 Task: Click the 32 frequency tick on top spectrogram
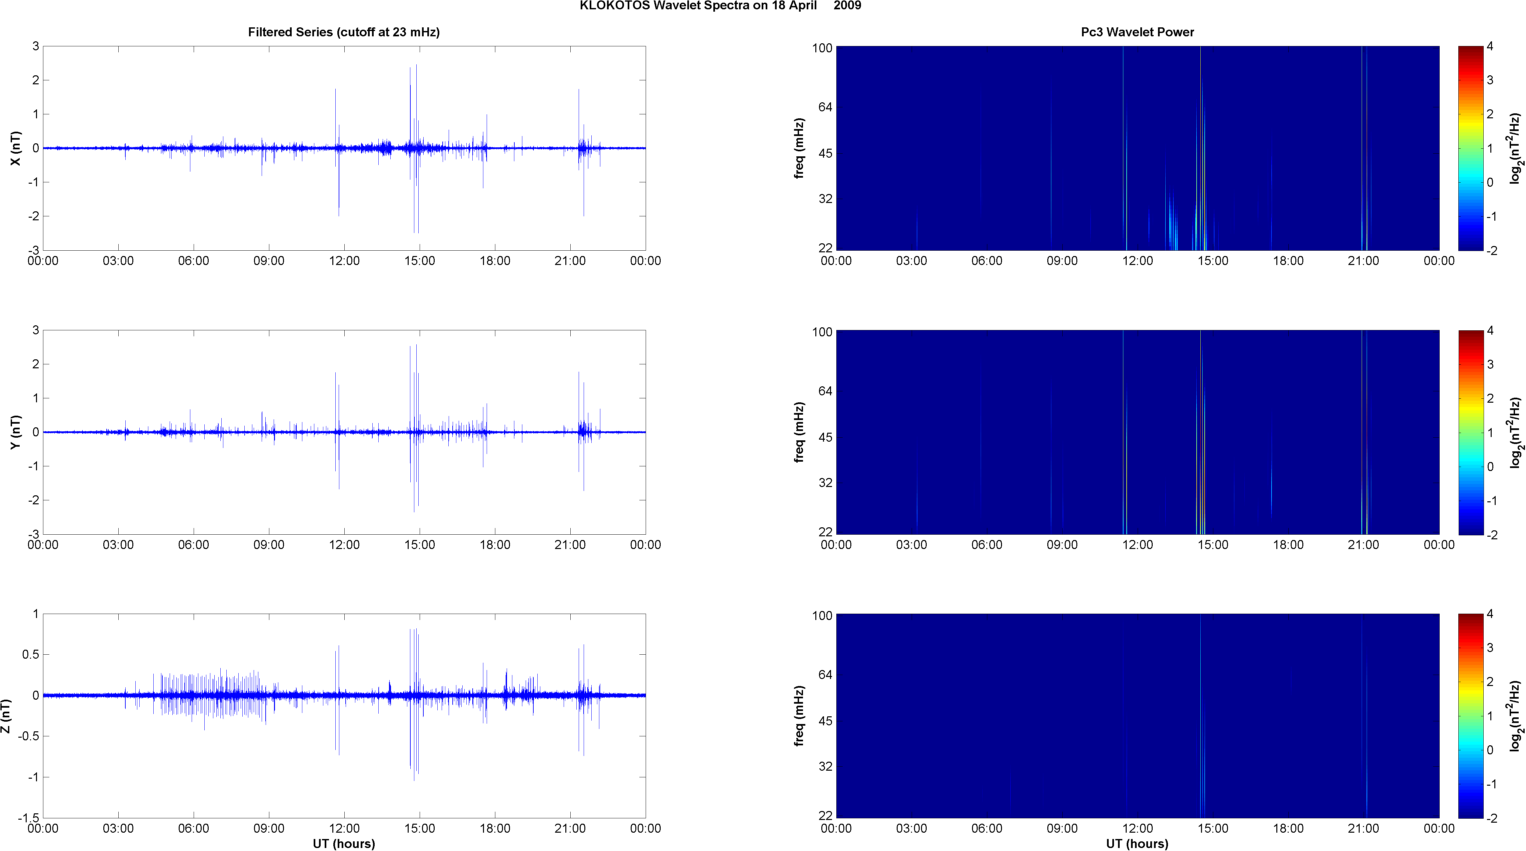(x=825, y=199)
